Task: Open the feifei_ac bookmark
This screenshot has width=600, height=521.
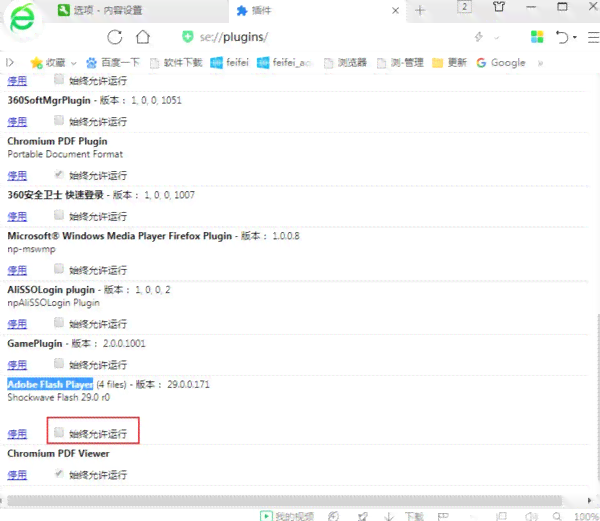Action: pyautogui.click(x=285, y=63)
